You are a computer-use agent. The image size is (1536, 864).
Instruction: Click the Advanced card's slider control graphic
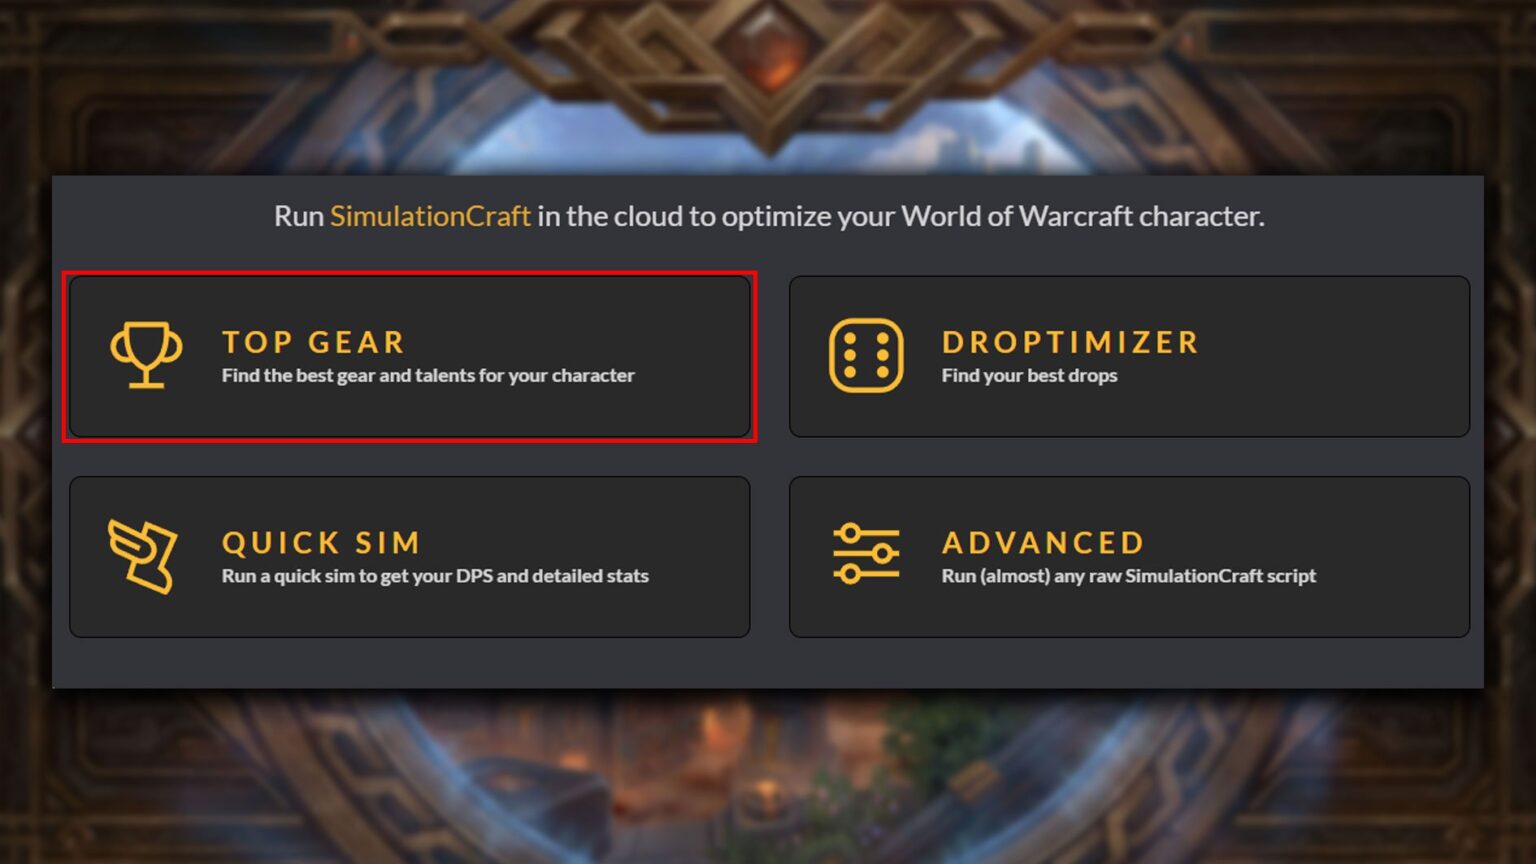click(867, 555)
